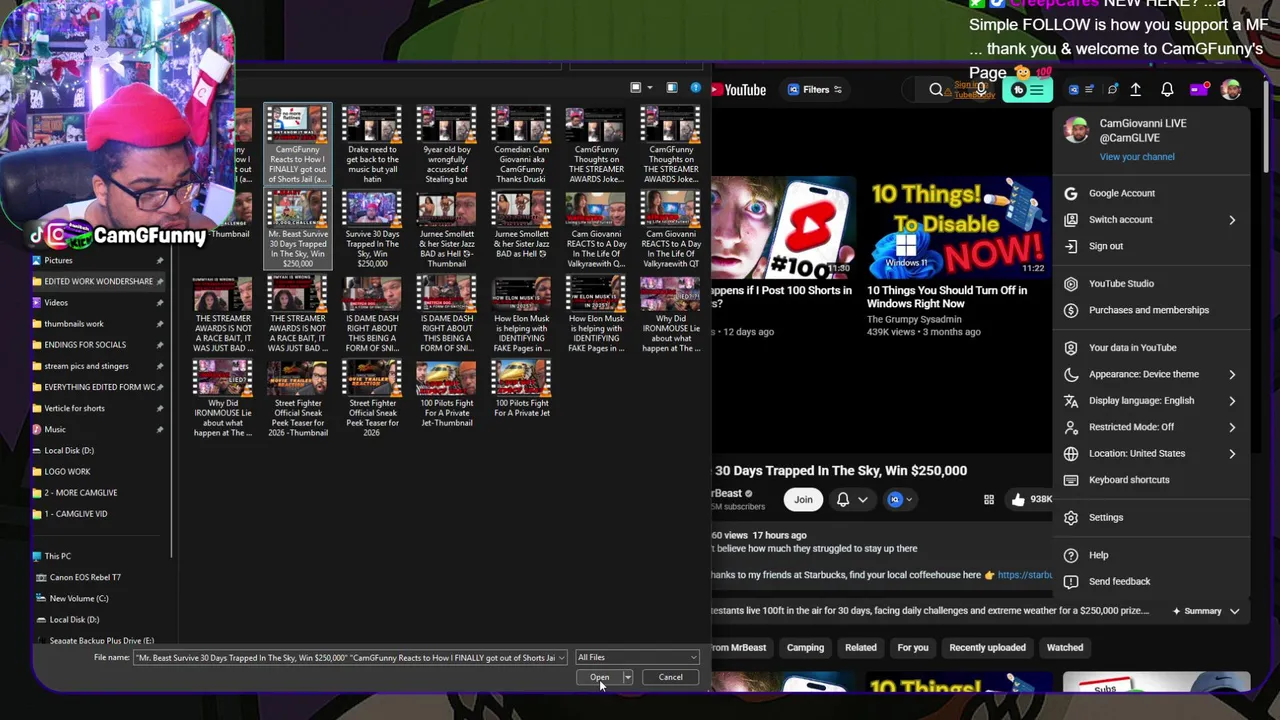The width and height of the screenshot is (1280, 720).
Task: Select the Related filter chip
Action: click(x=860, y=648)
